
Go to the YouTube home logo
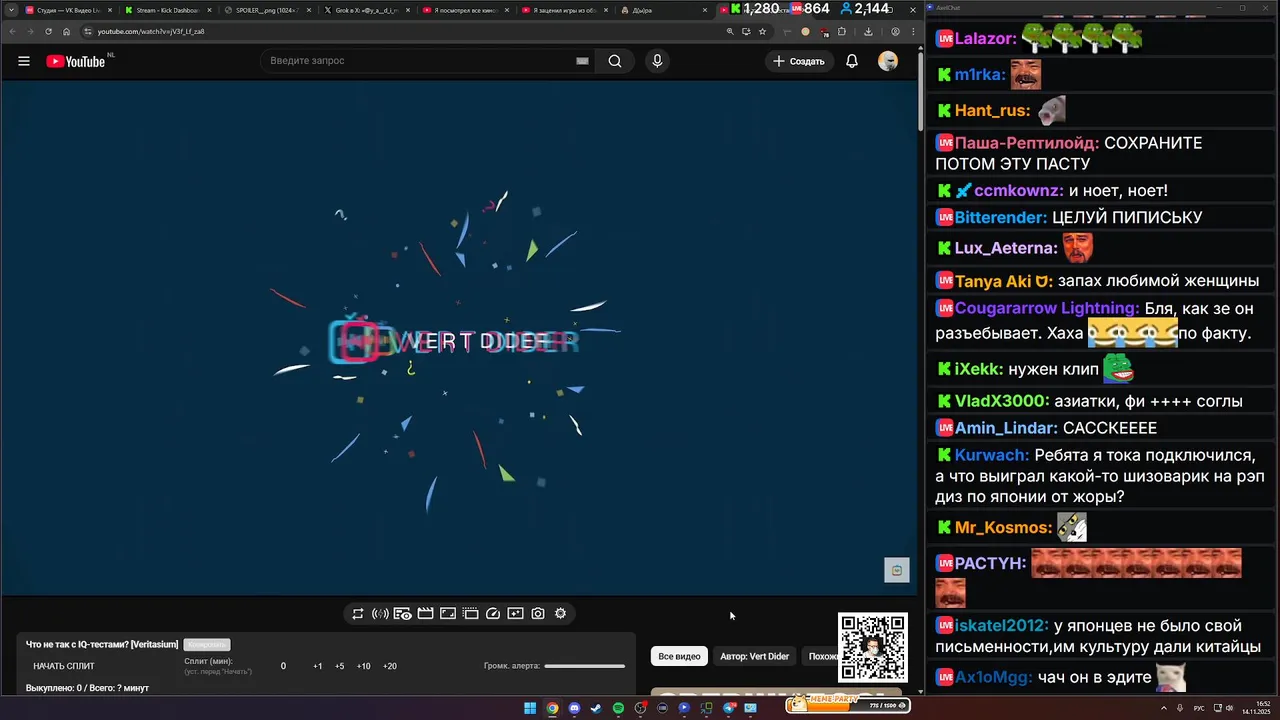76,61
